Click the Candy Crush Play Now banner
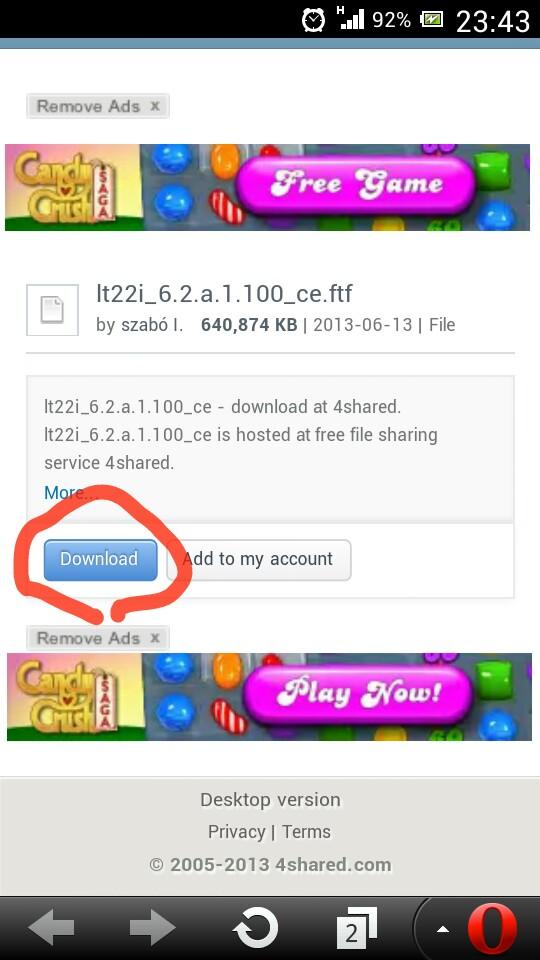Image resolution: width=540 pixels, height=960 pixels. coord(269,697)
